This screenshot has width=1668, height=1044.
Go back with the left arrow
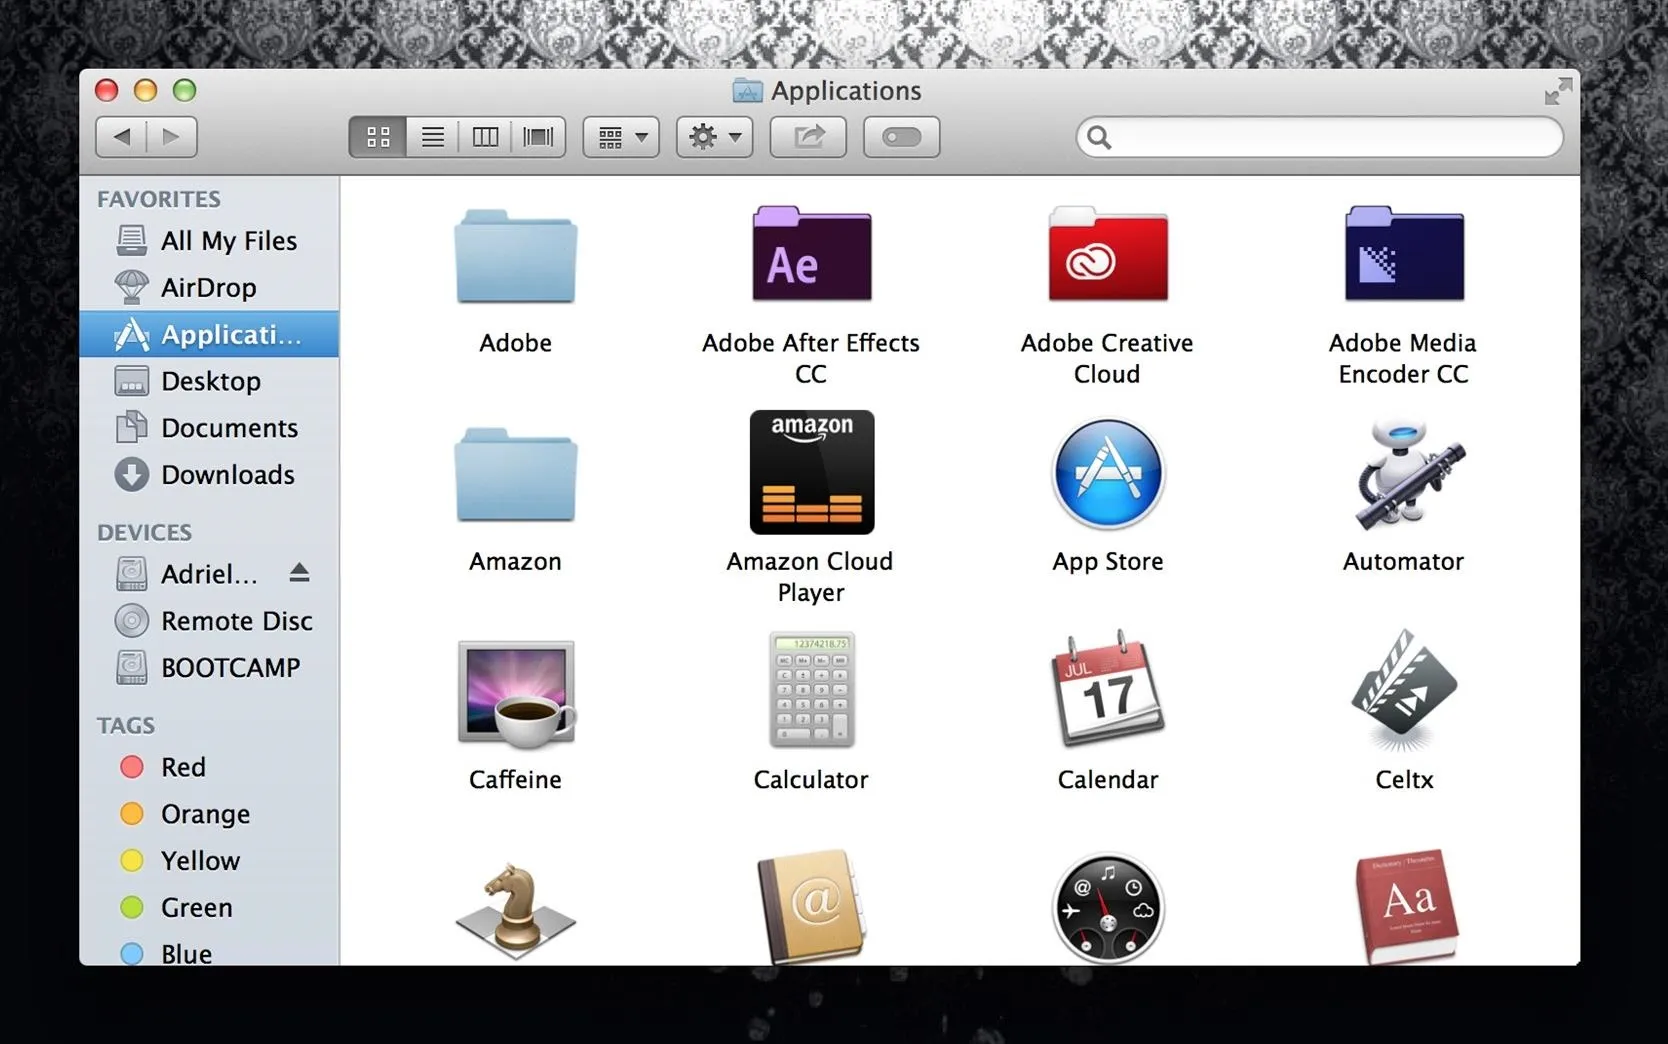121,137
